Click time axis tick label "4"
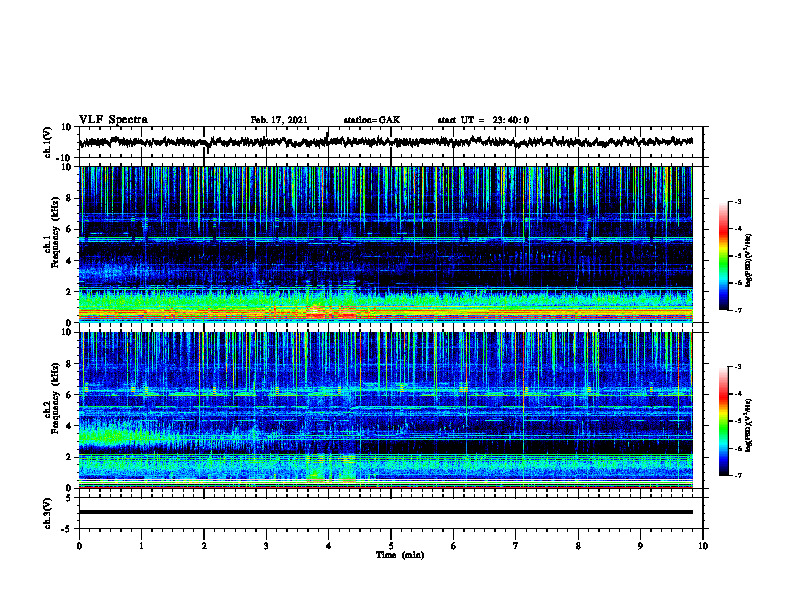 (x=329, y=546)
